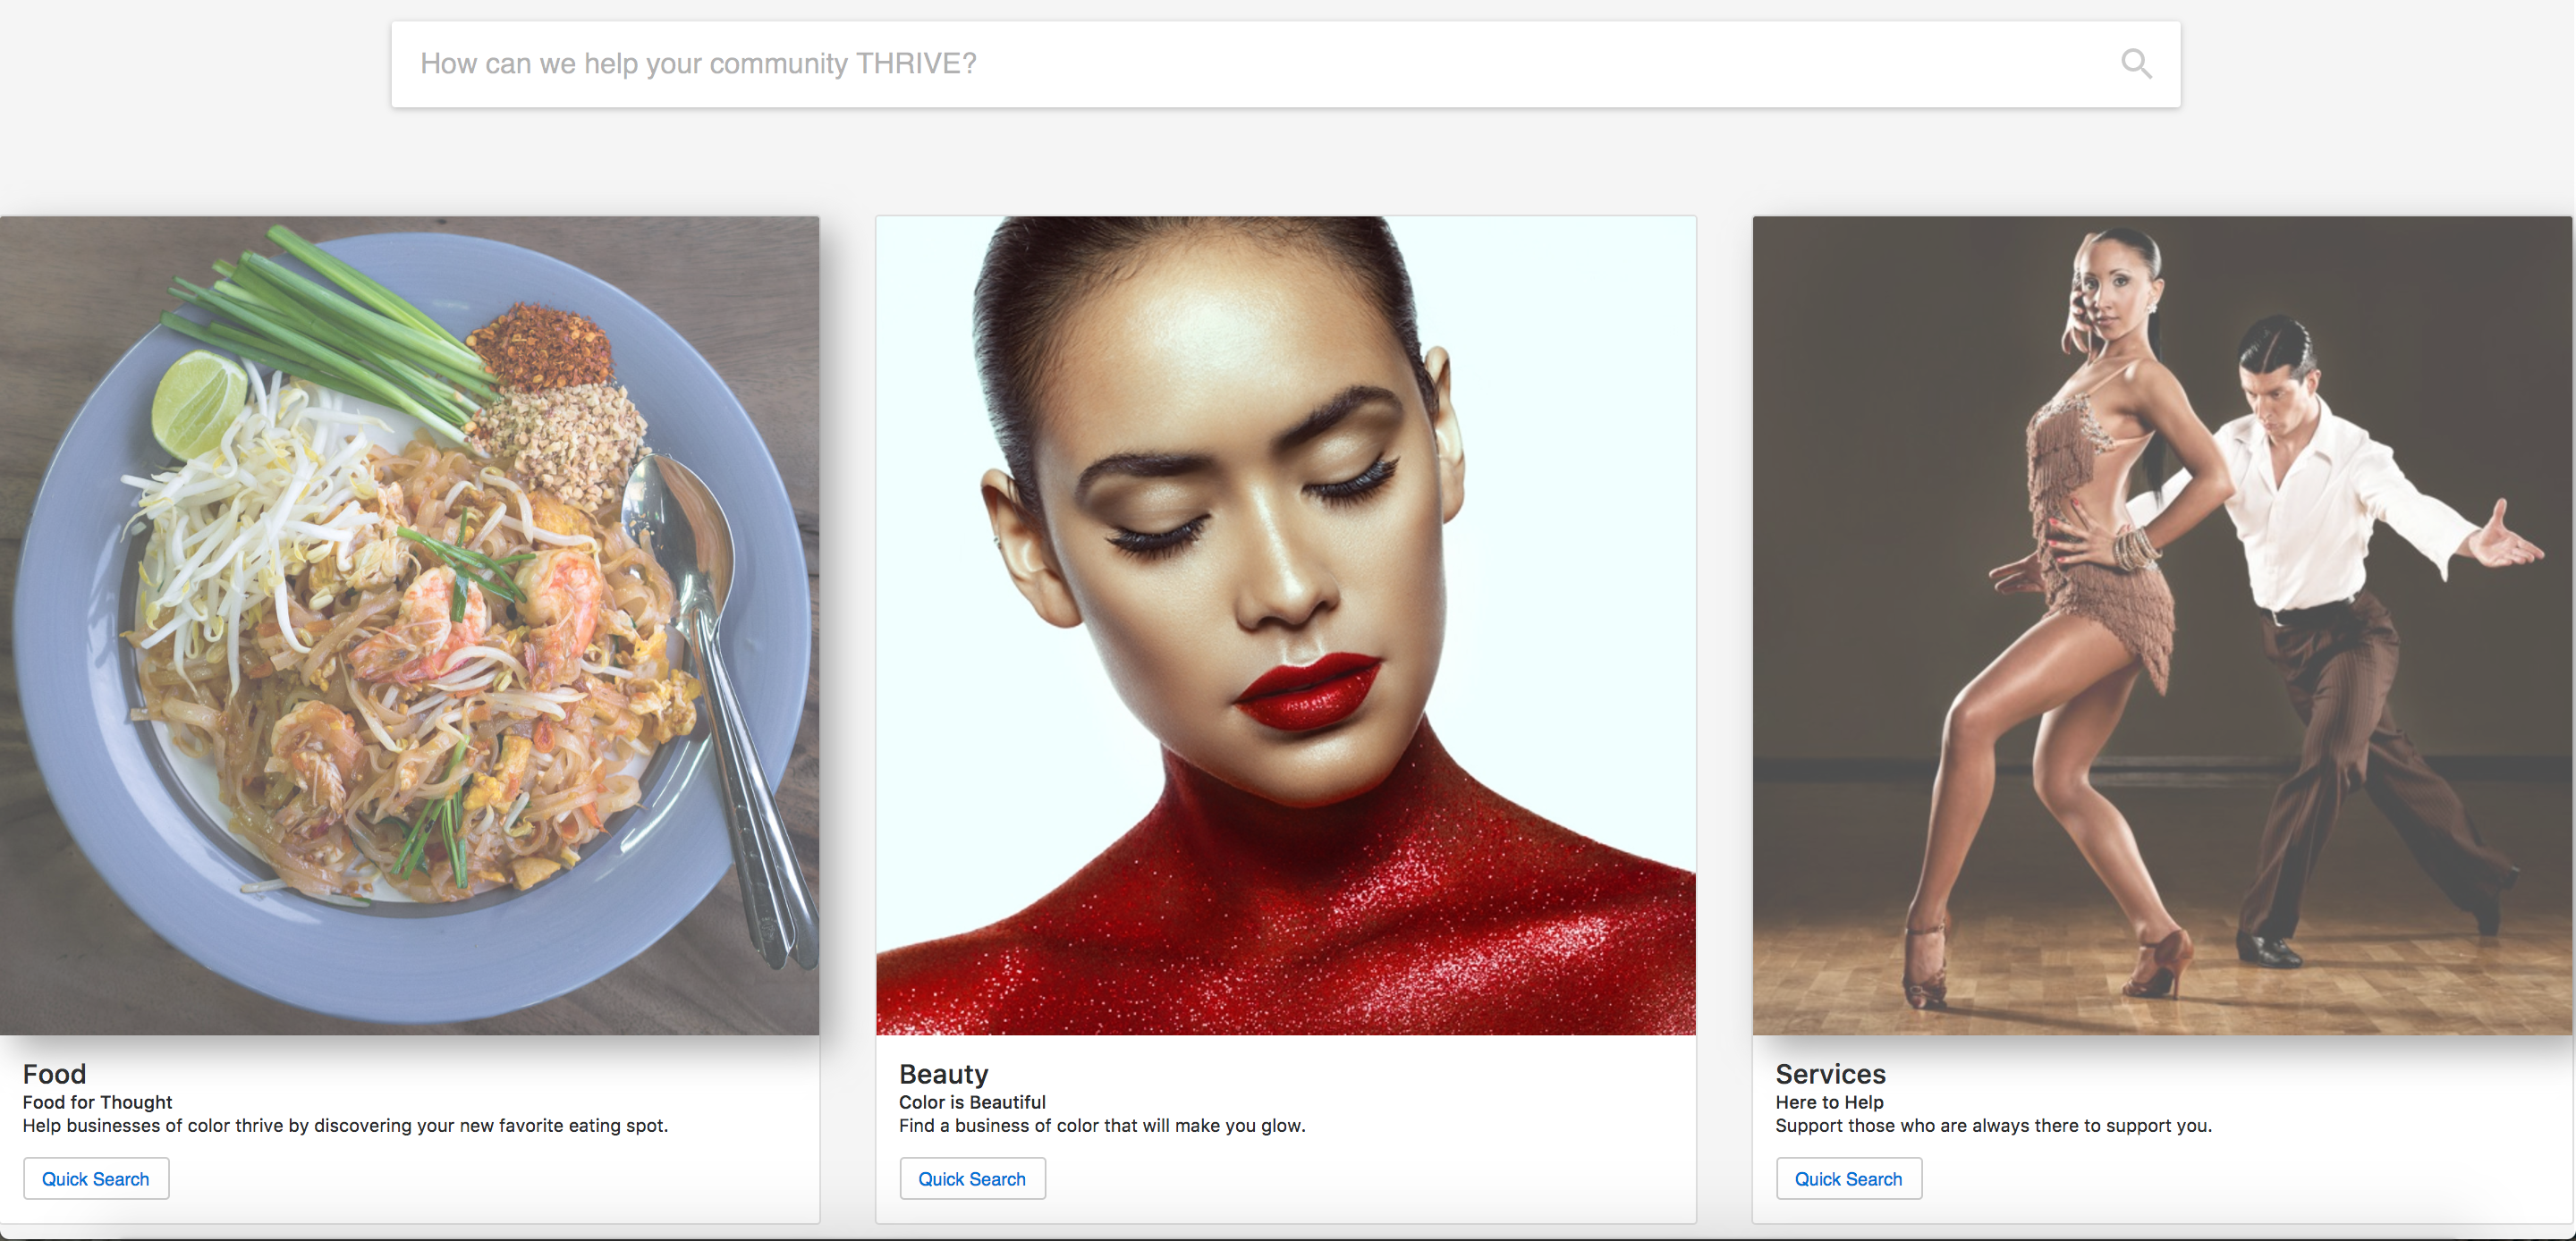The height and width of the screenshot is (1241, 2576).
Task: Click the magnifying glass search icon
Action: point(2135,64)
